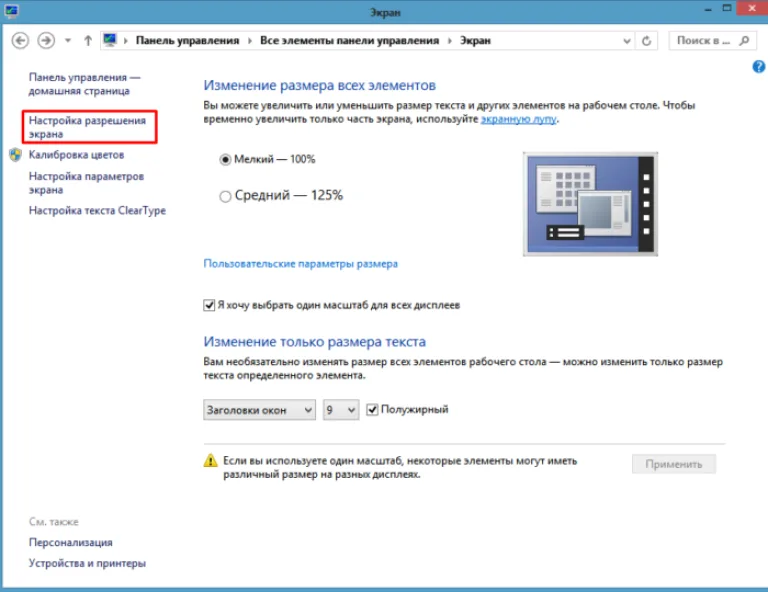Expand chevron after «Все элементы панели управления»

pos(450,41)
